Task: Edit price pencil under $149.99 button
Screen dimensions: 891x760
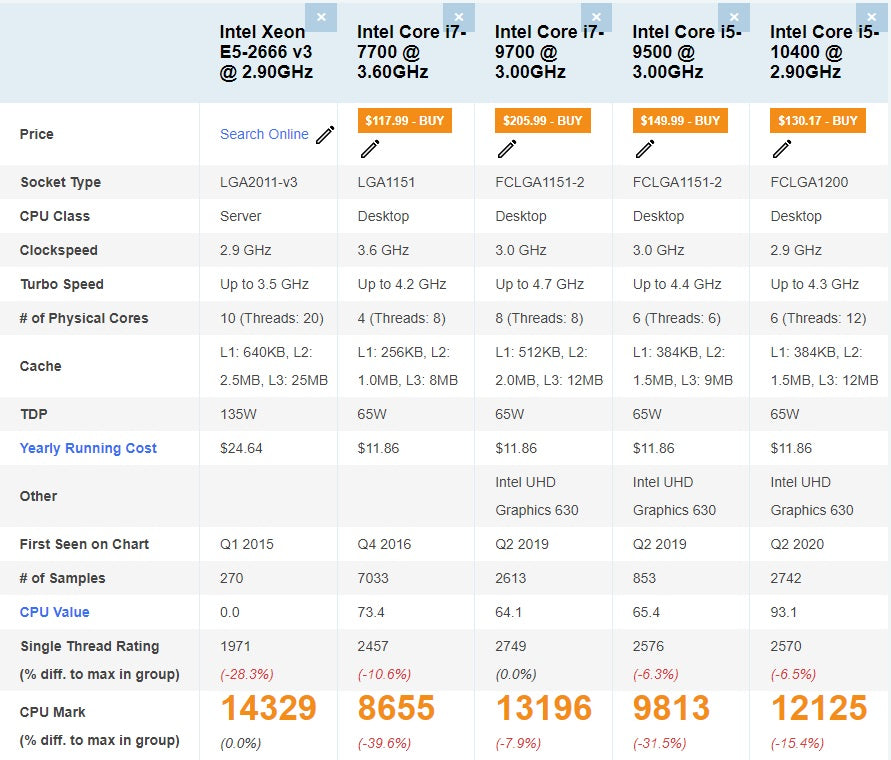Action: (x=645, y=149)
